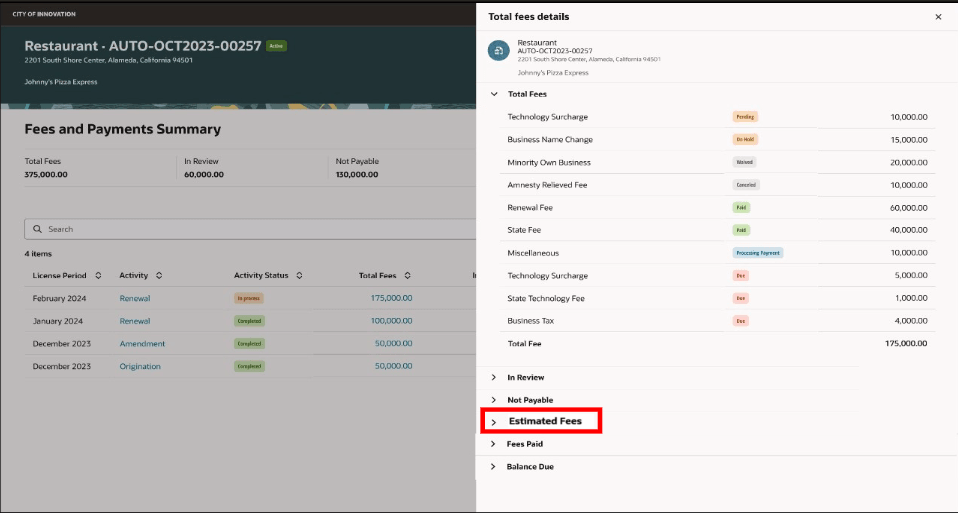Collapse the Total Fees section
The width and height of the screenshot is (958, 513).
coord(494,94)
